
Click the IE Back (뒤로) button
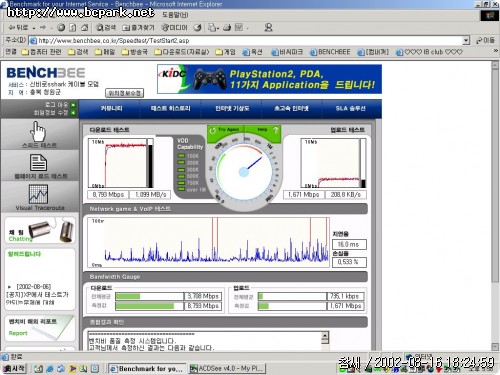click(x=18, y=28)
